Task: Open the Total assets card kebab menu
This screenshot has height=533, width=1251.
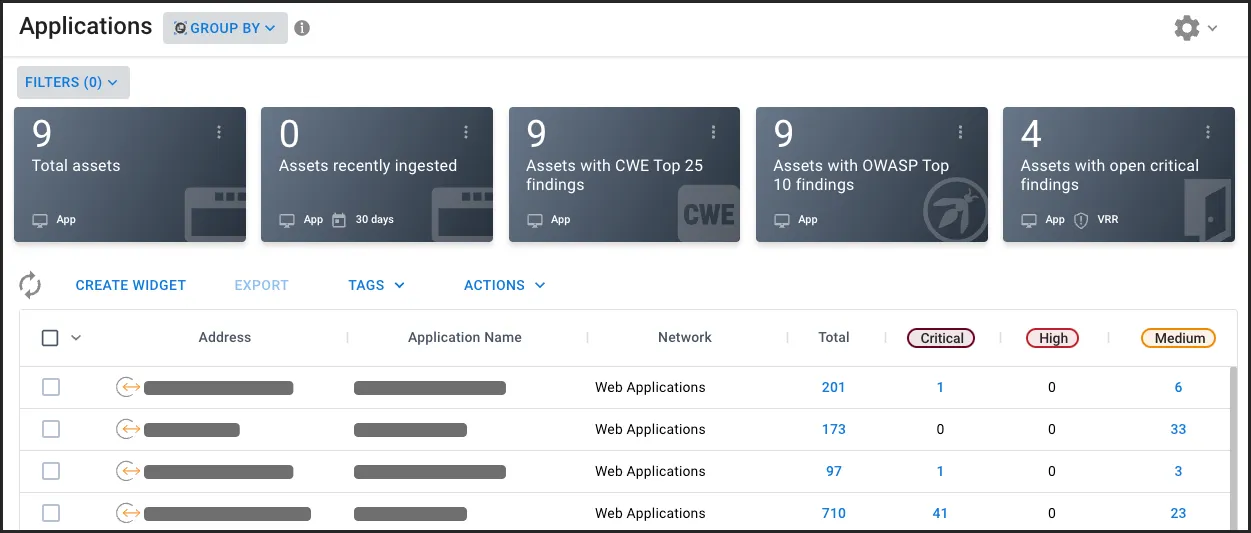Action: coord(219,132)
